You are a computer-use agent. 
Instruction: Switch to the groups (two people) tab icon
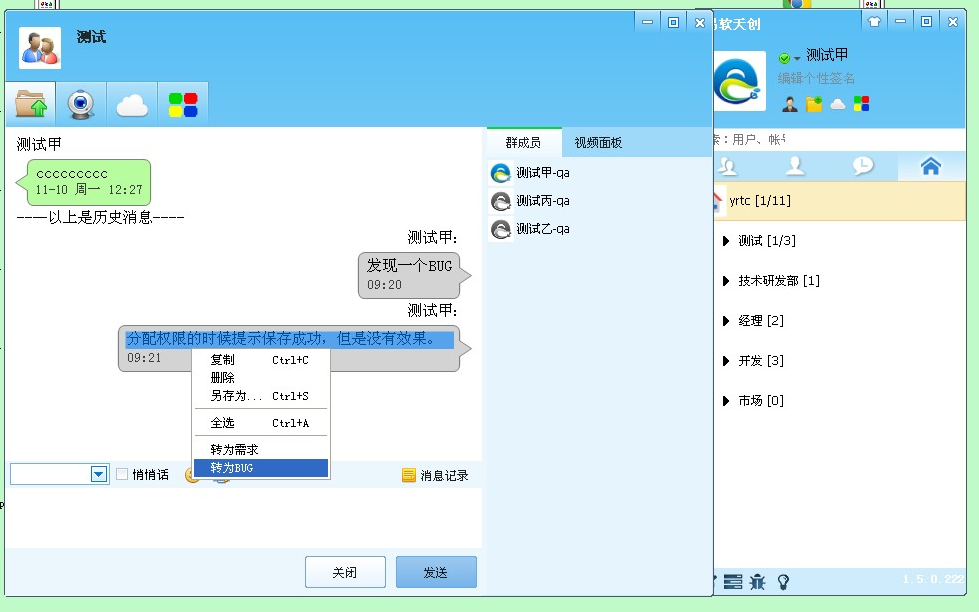[x=727, y=166]
